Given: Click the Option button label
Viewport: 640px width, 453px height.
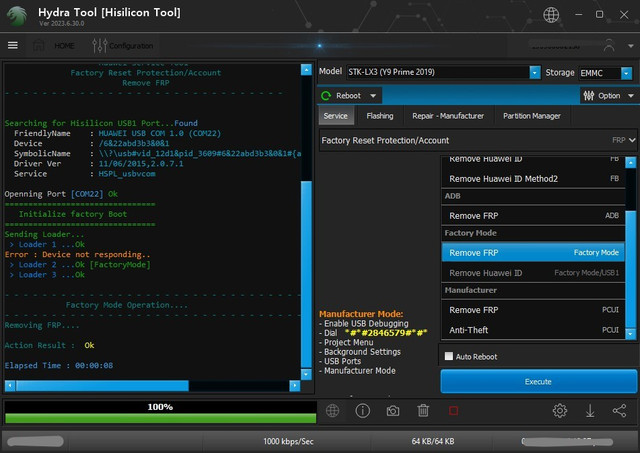Looking at the screenshot, I should coord(609,96).
